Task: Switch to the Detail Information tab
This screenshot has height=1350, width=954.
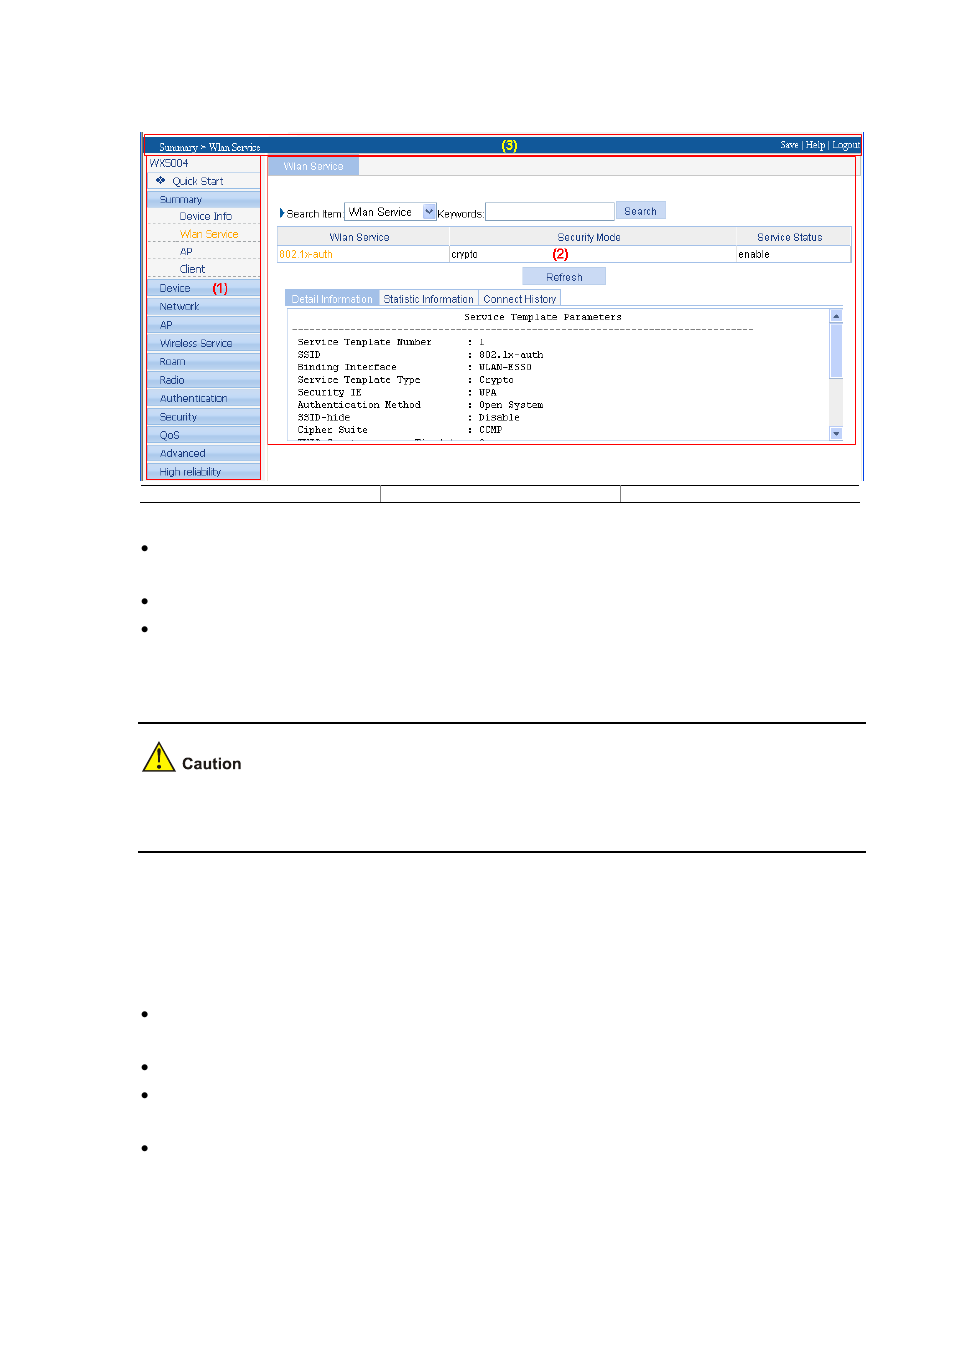Action: tap(332, 298)
